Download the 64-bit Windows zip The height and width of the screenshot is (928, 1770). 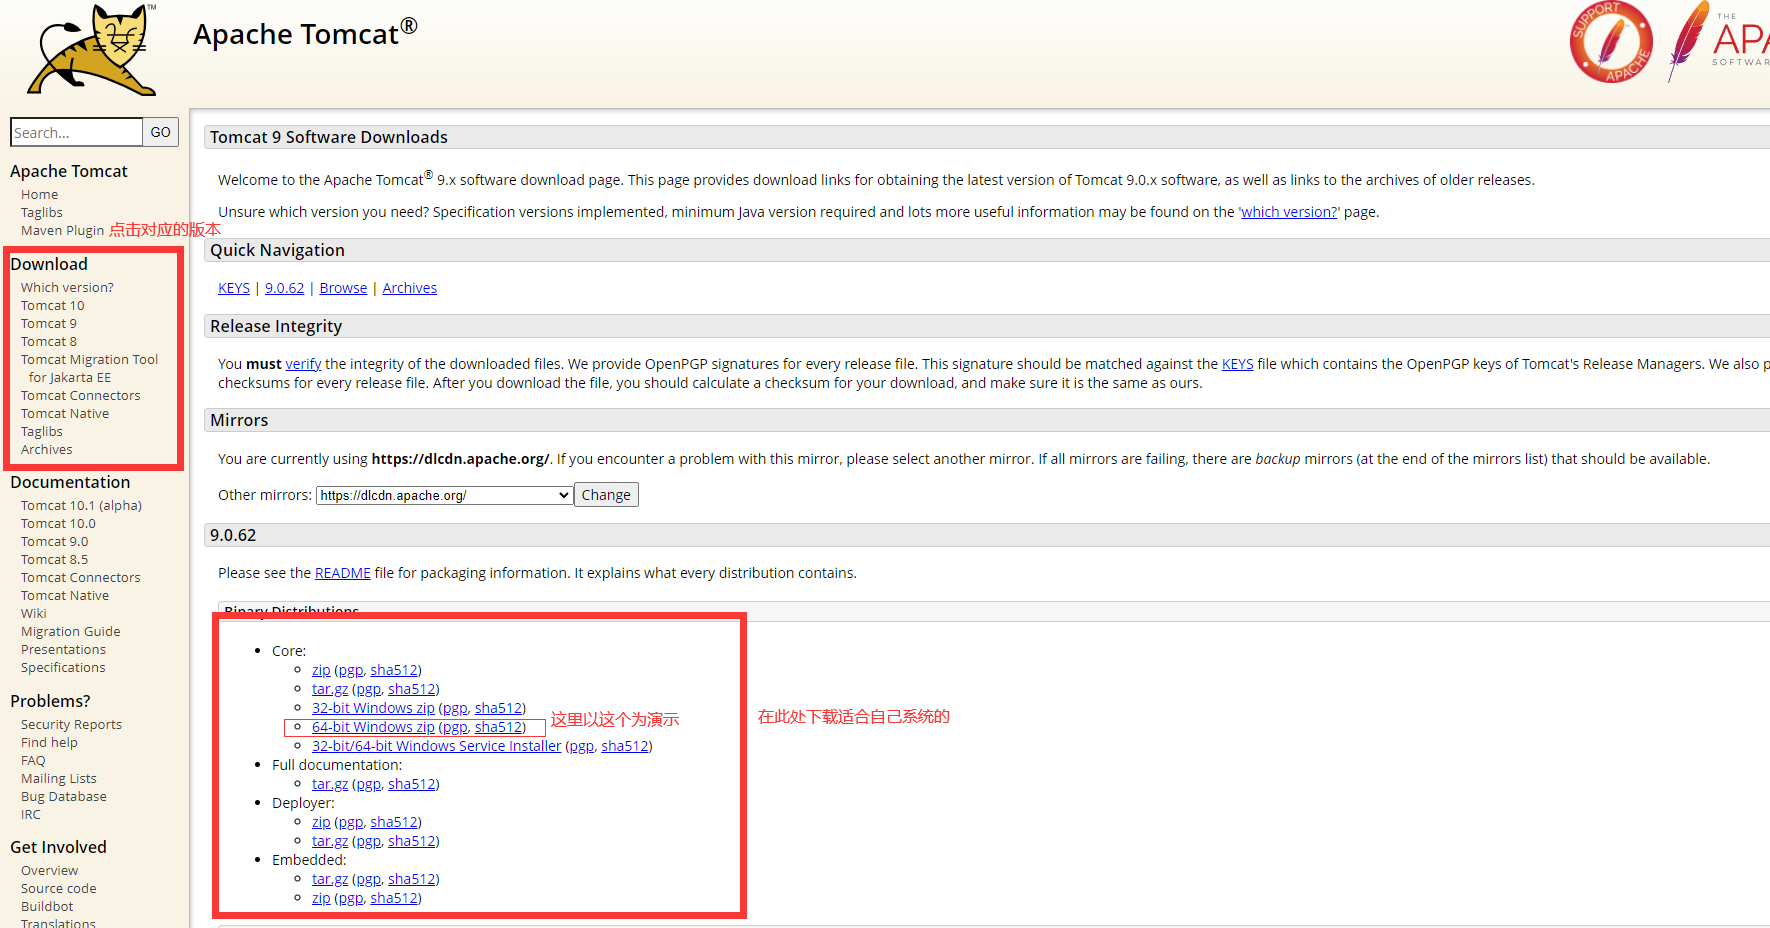click(x=373, y=727)
